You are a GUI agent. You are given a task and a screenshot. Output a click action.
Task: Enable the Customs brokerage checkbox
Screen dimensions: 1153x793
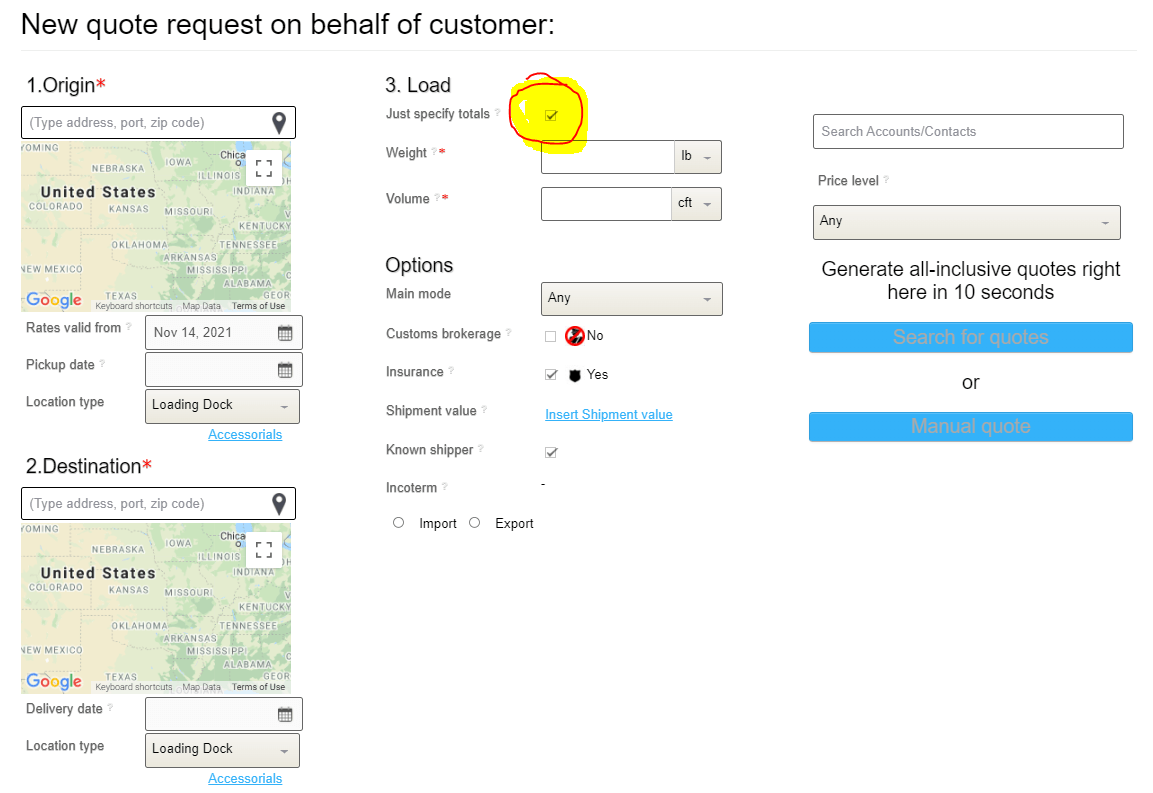tap(551, 337)
